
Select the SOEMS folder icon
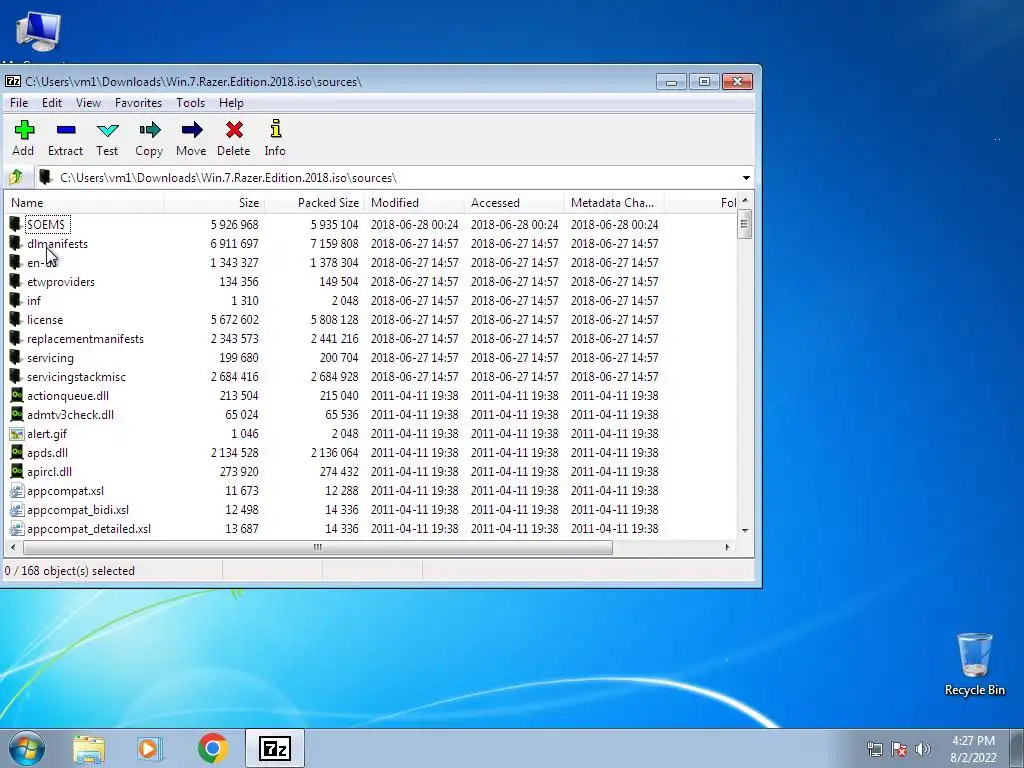(16, 224)
